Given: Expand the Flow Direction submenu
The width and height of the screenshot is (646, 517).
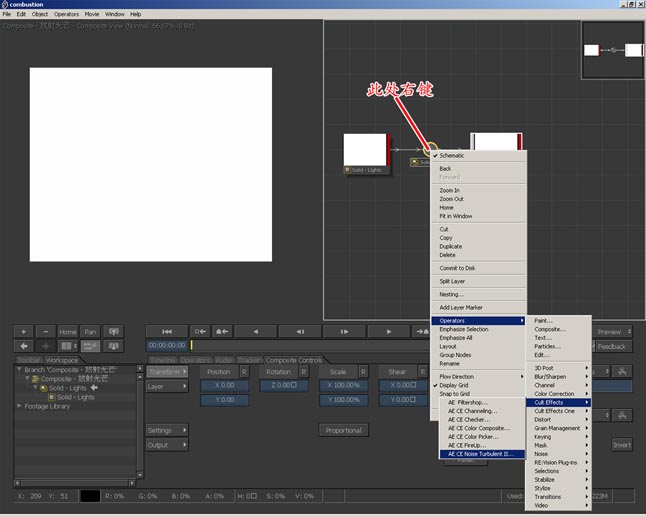Looking at the screenshot, I should coord(478,377).
